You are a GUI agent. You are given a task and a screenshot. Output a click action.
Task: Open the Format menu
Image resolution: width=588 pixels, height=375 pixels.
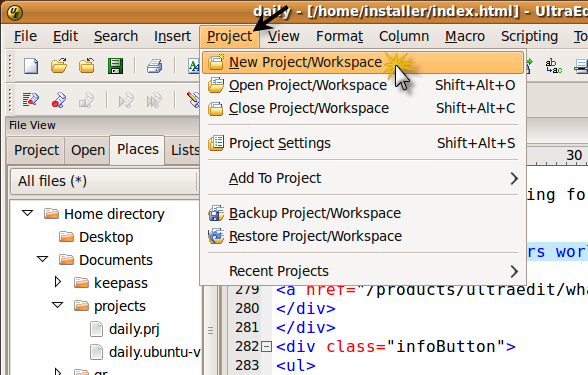click(339, 36)
